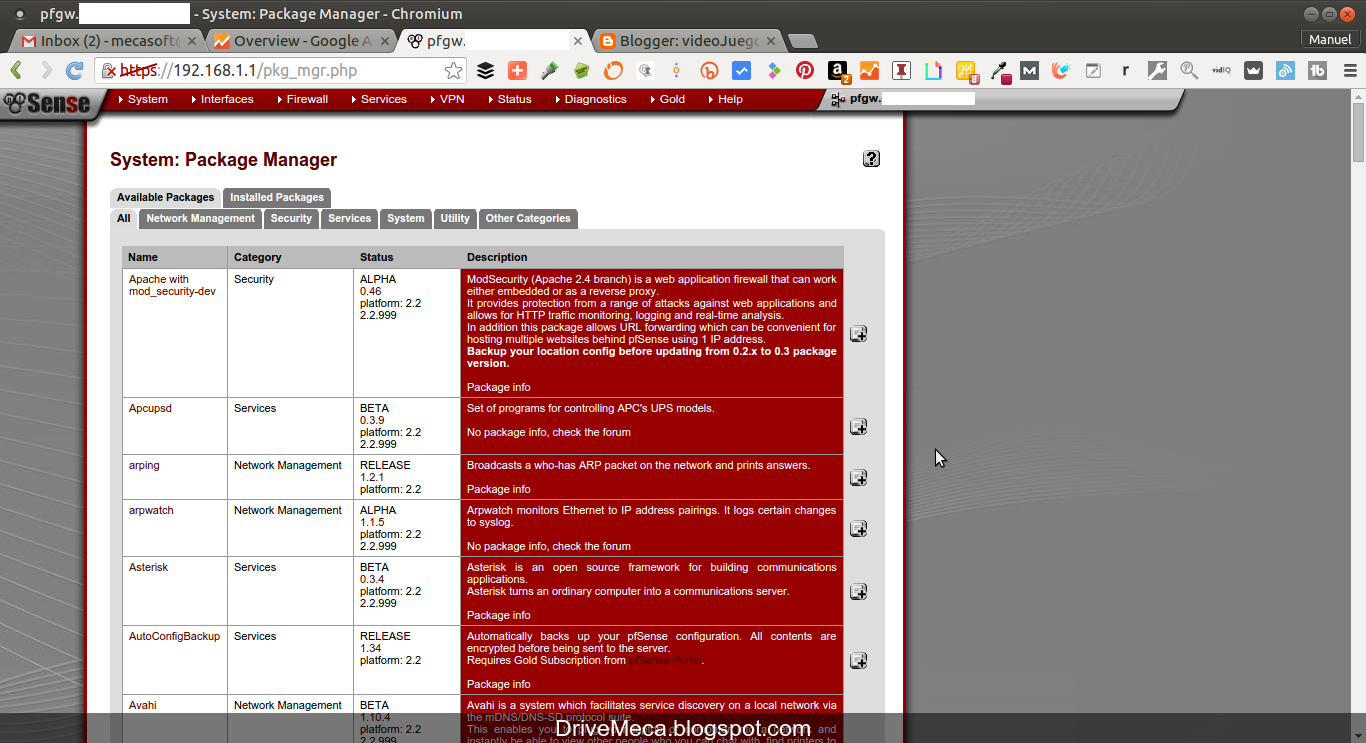Click the arpwatch package name

(x=151, y=510)
